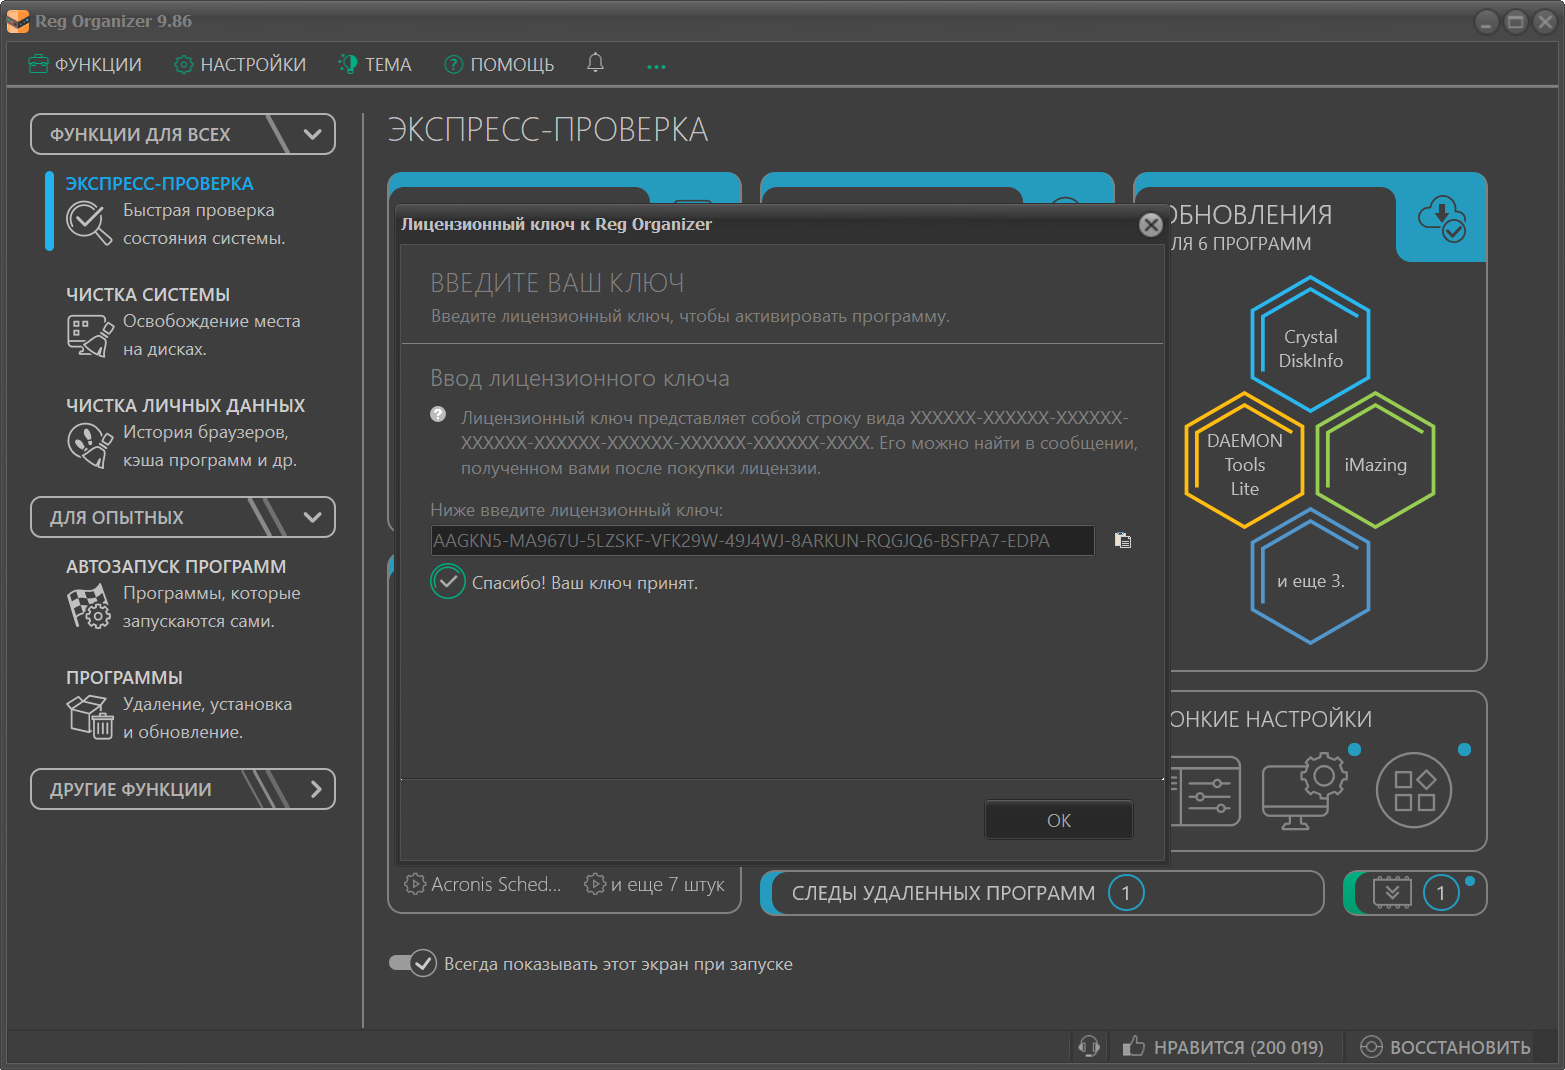Open the three-dots overflow menu icon
This screenshot has width=1565, height=1070.
click(656, 66)
